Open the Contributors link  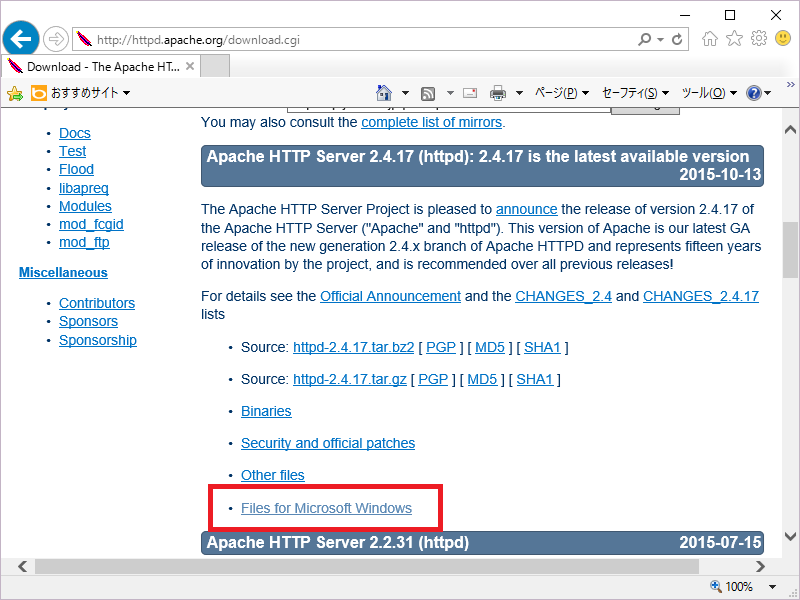coord(97,303)
